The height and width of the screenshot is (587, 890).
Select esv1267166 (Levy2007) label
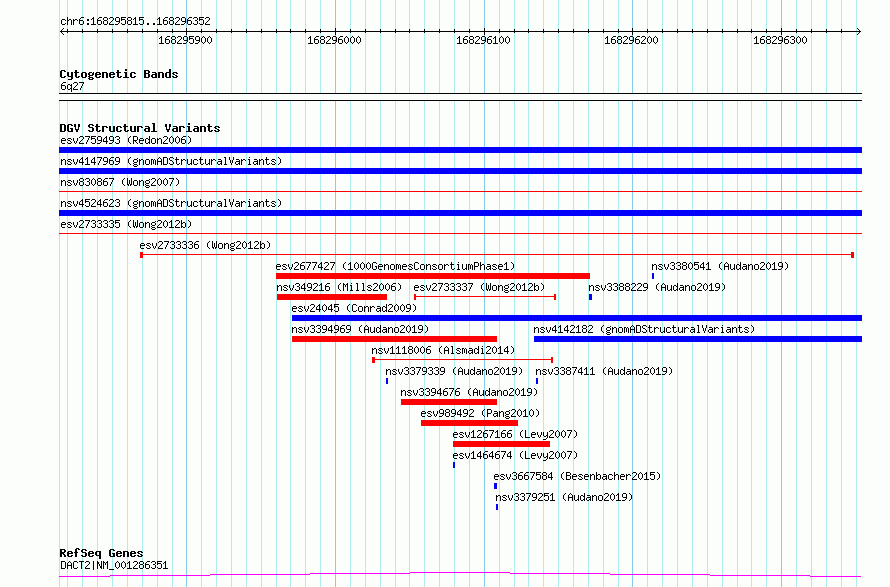tap(515, 434)
